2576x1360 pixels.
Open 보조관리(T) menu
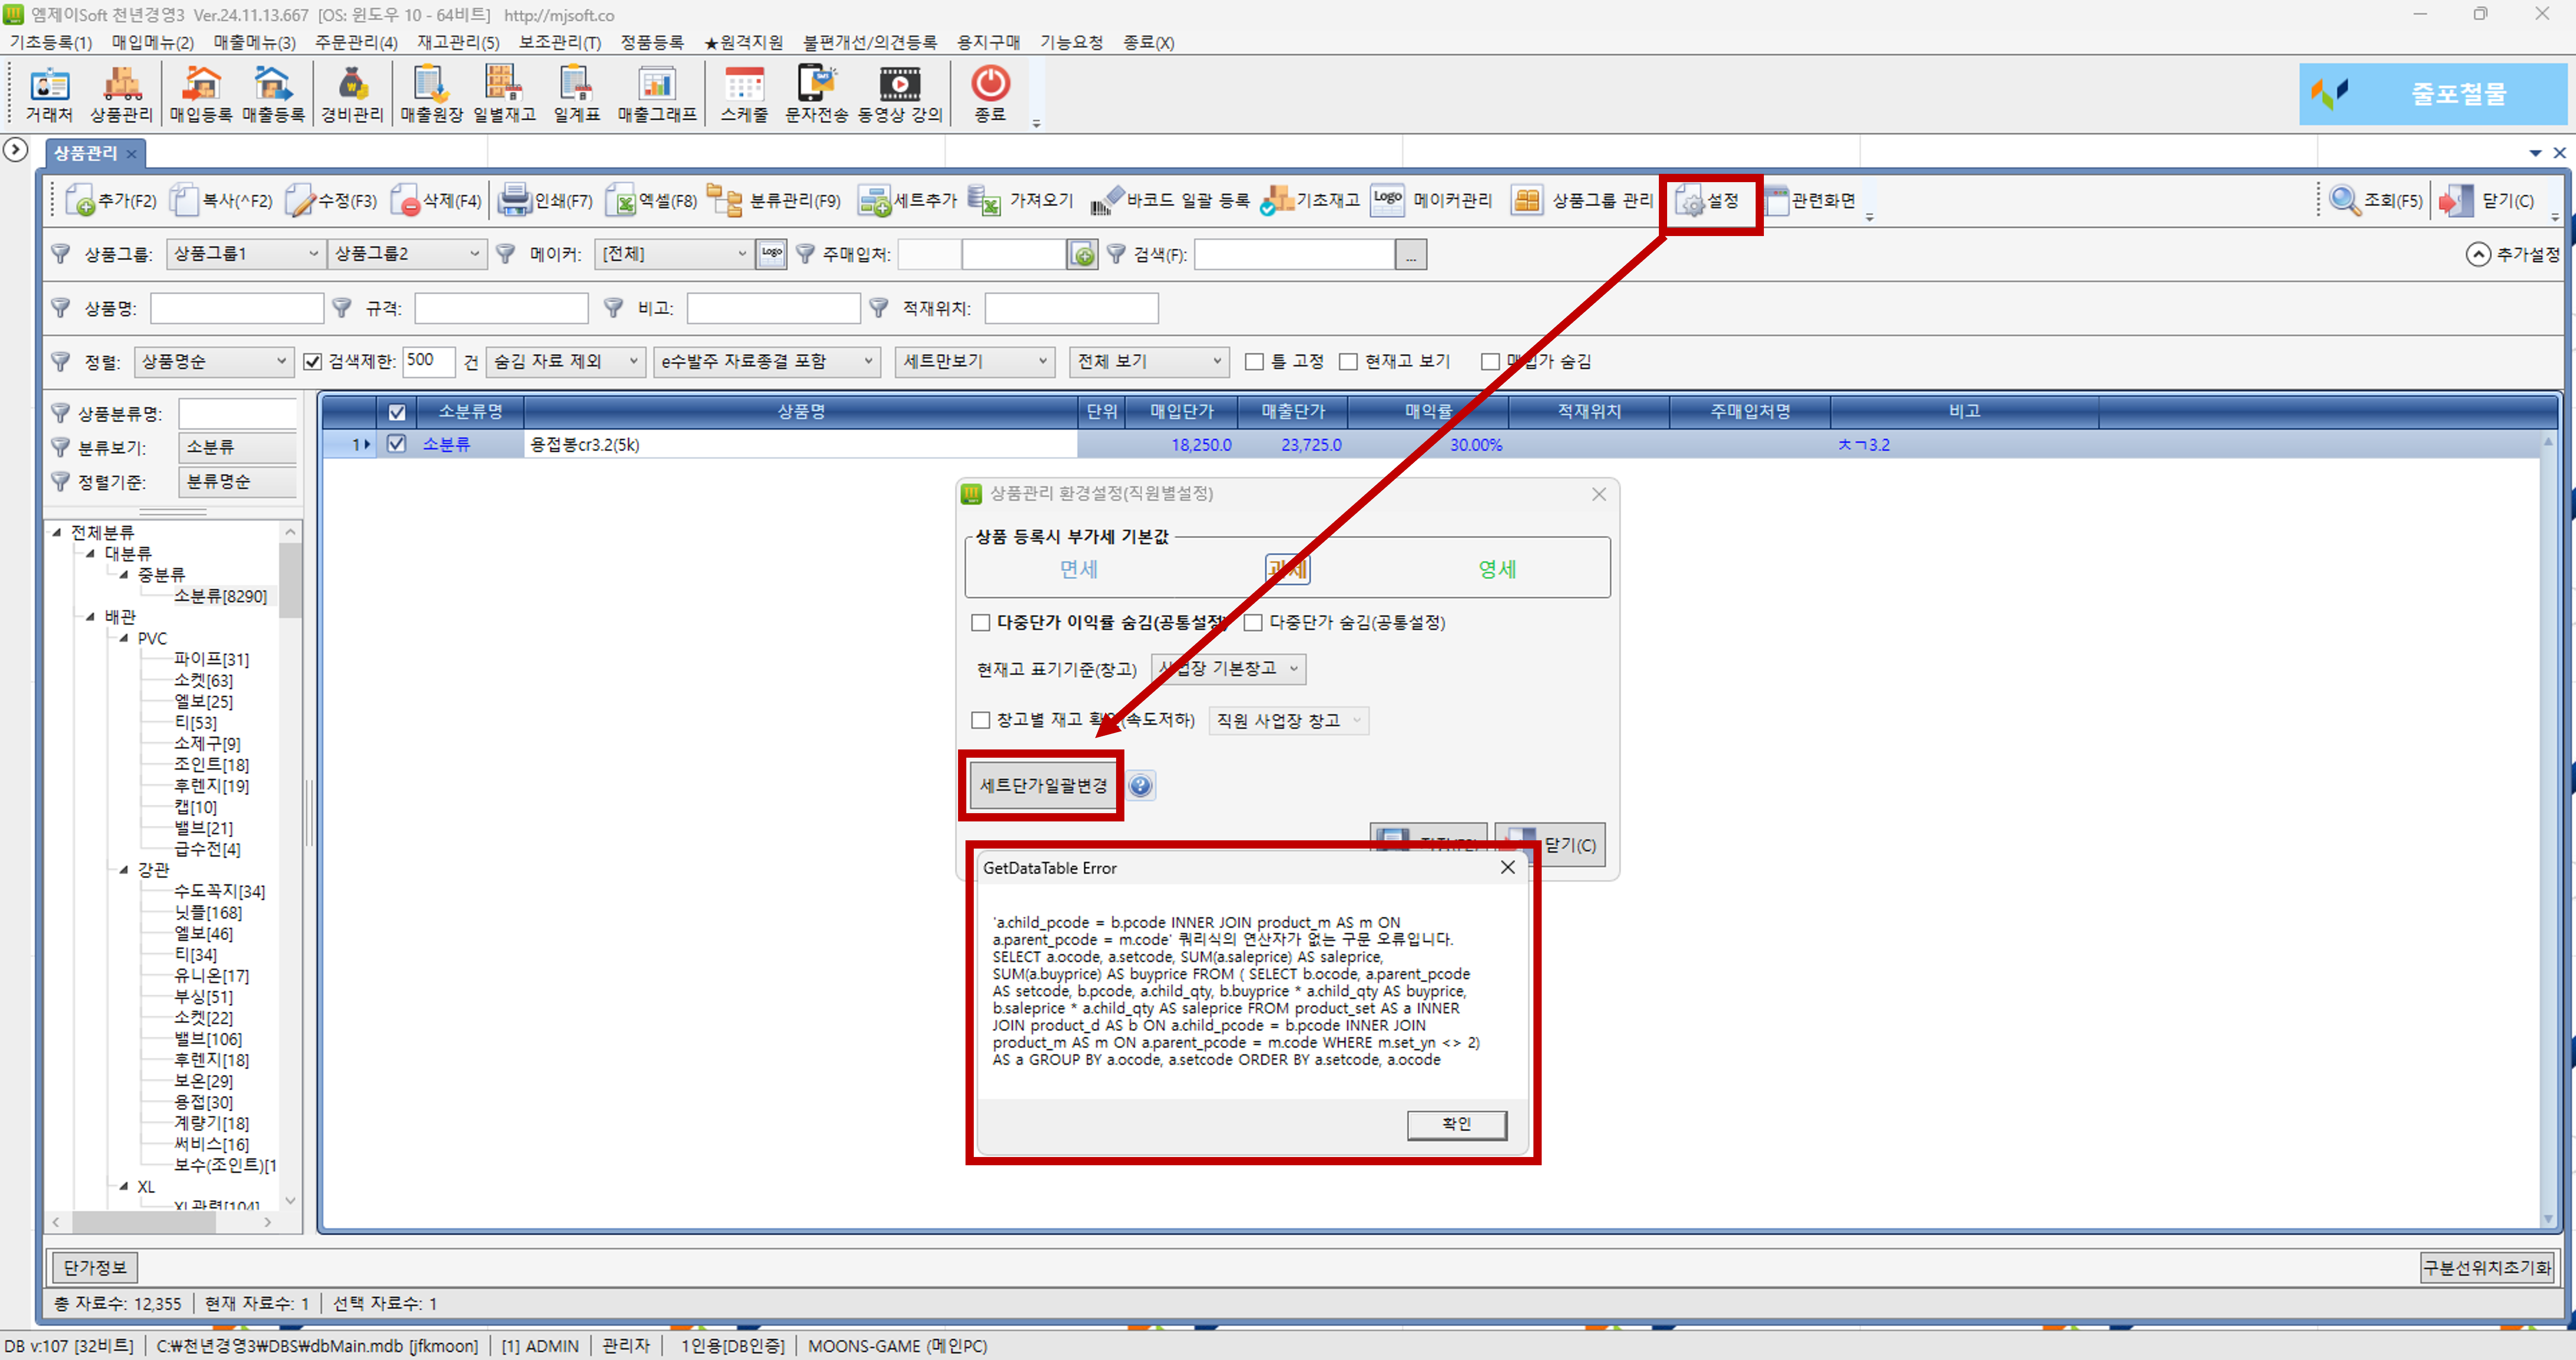pyautogui.click(x=560, y=42)
